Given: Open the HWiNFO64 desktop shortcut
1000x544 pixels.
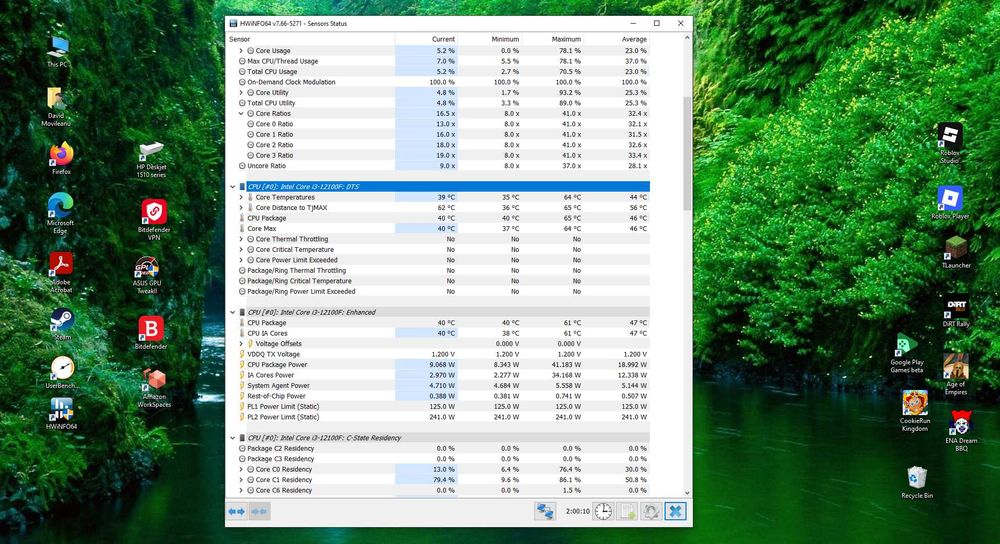Looking at the screenshot, I should (x=61, y=414).
